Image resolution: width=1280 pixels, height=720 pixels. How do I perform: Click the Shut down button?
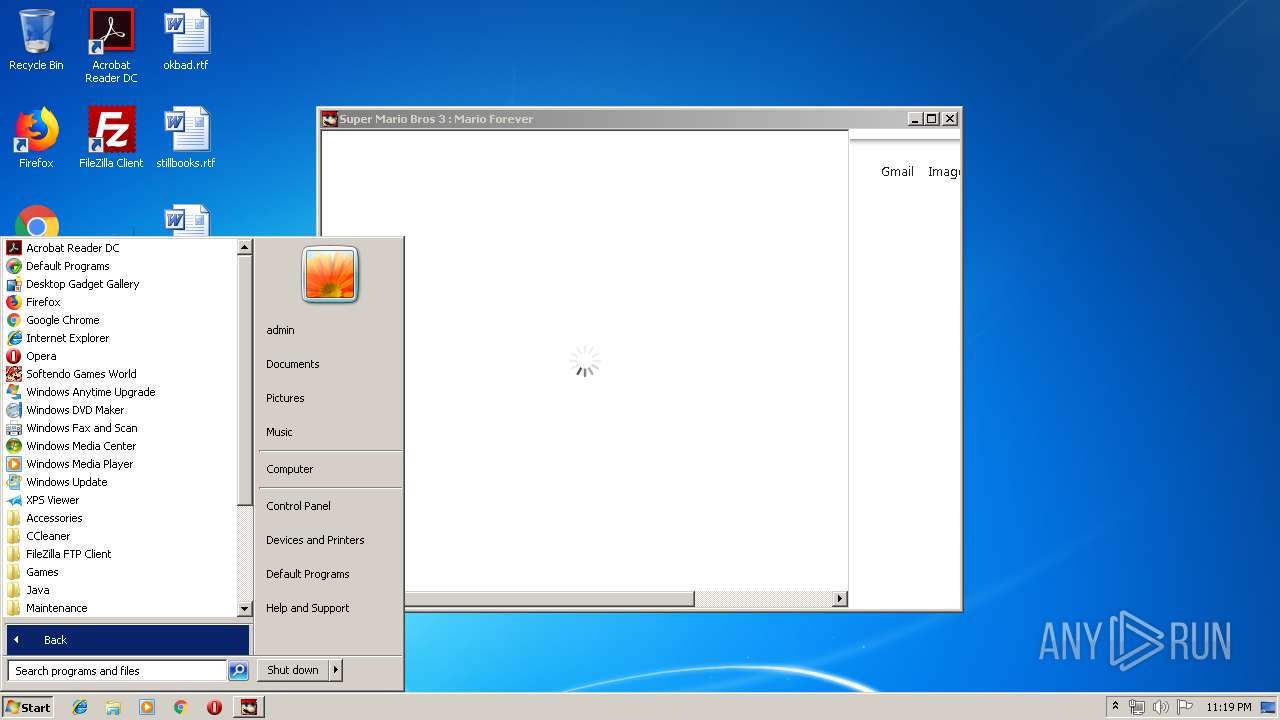293,670
